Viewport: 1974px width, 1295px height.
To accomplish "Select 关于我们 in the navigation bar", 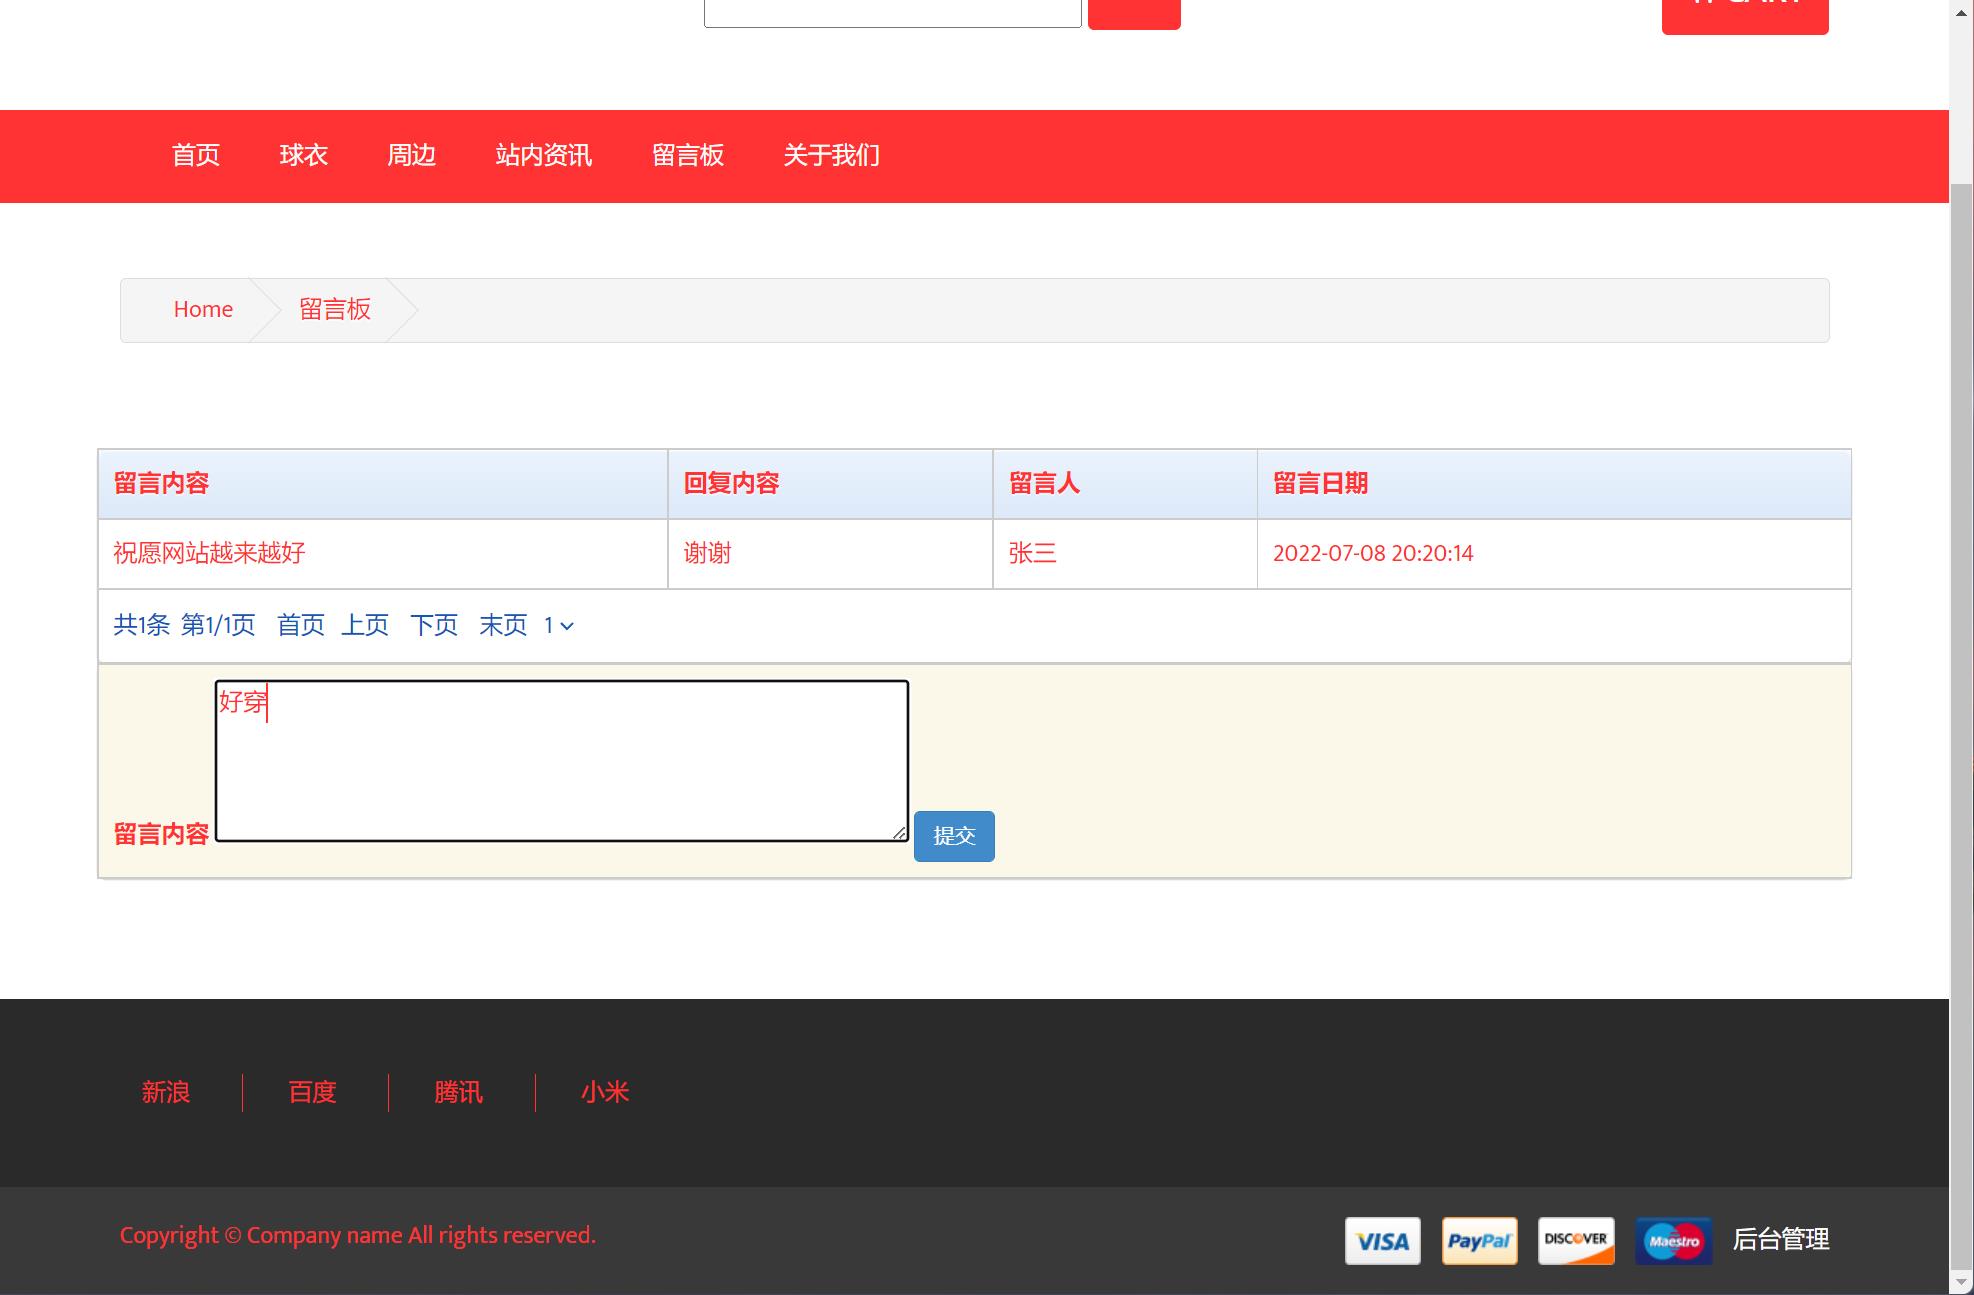I will [831, 156].
